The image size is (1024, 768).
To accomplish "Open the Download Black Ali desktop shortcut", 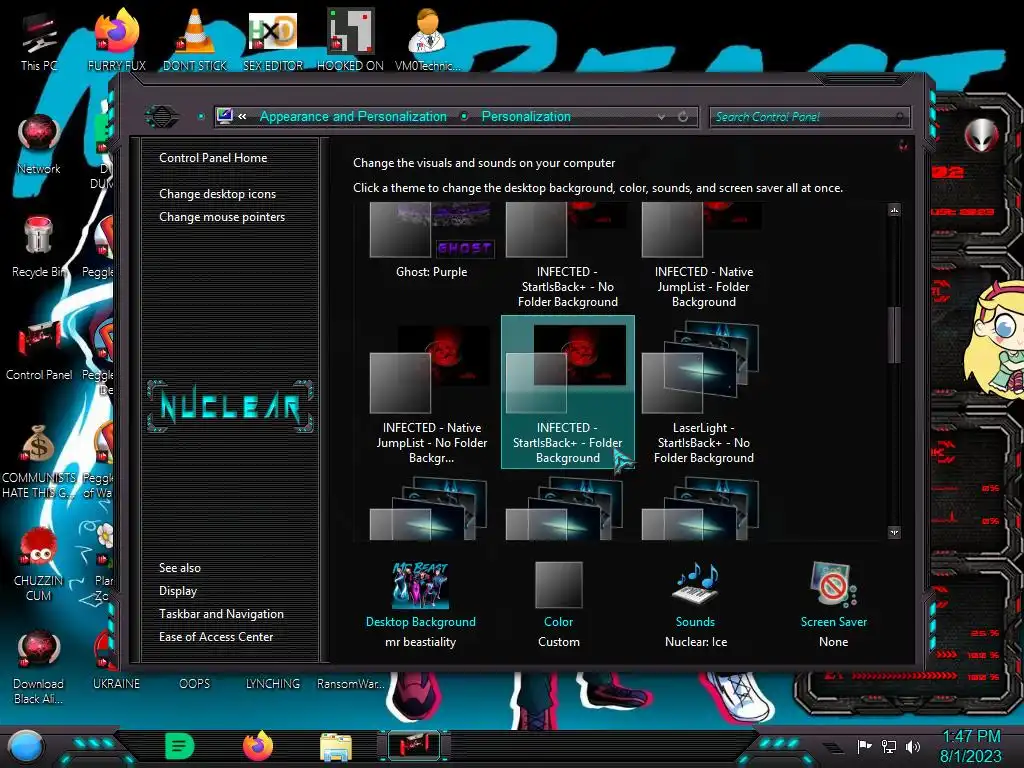I will pyautogui.click(x=39, y=667).
